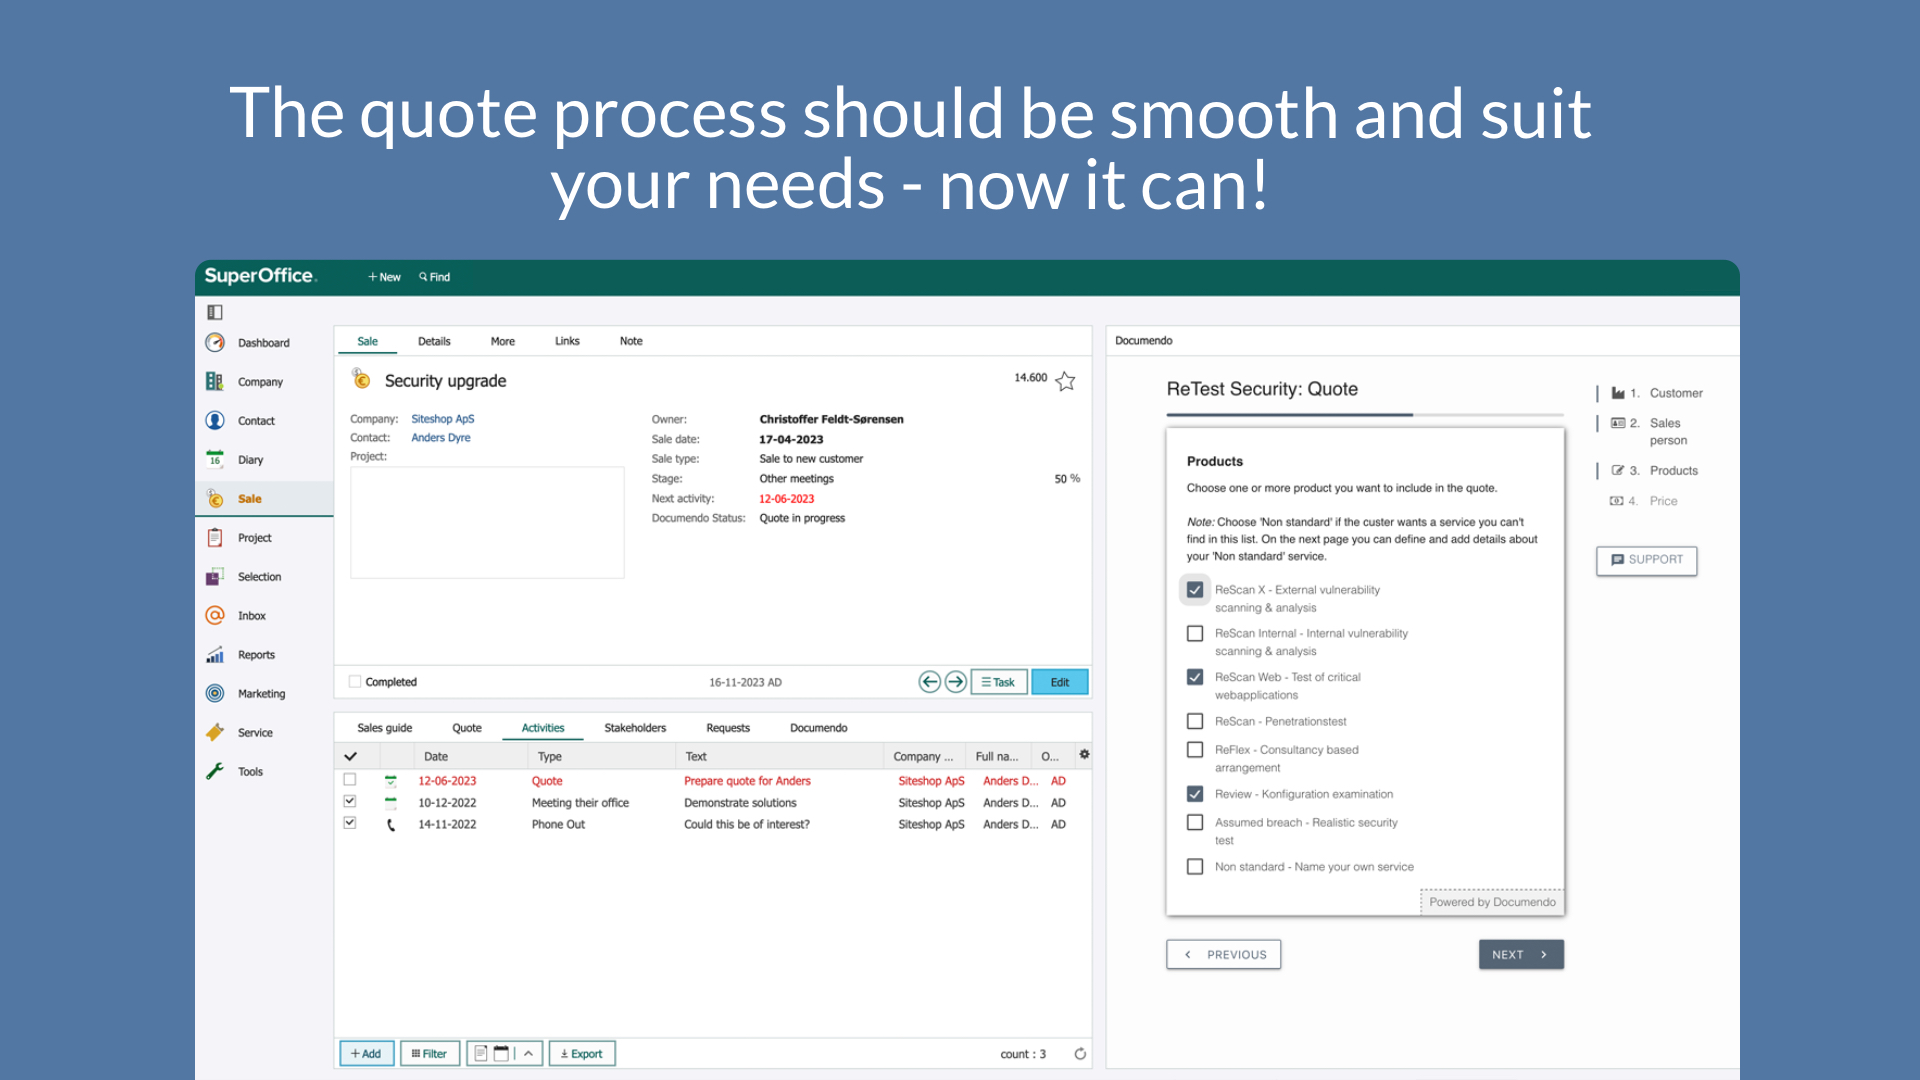This screenshot has height=1080, width=1920.
Task: Uncheck the 14-11-2022 Phone Out checkbox
Action: pyautogui.click(x=350, y=823)
